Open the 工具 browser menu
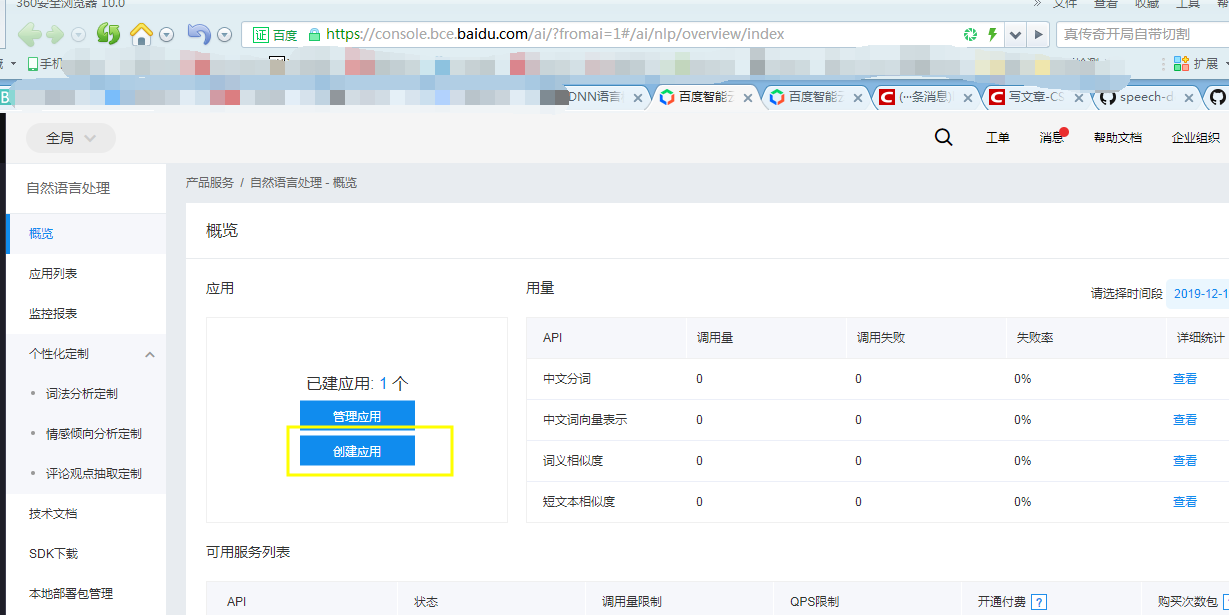Viewport: 1229px width, 615px height. [1187, 4]
